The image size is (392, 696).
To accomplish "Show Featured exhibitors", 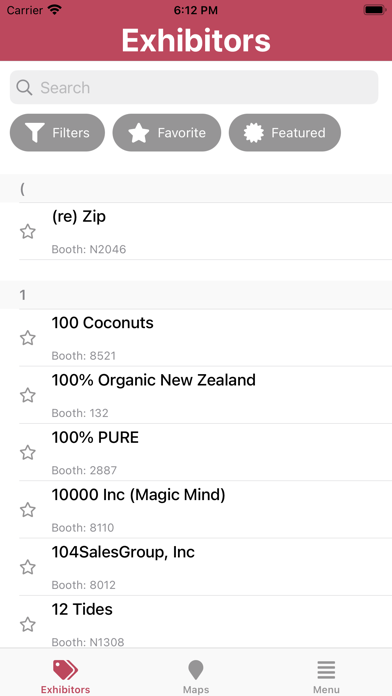I will 285,133.
